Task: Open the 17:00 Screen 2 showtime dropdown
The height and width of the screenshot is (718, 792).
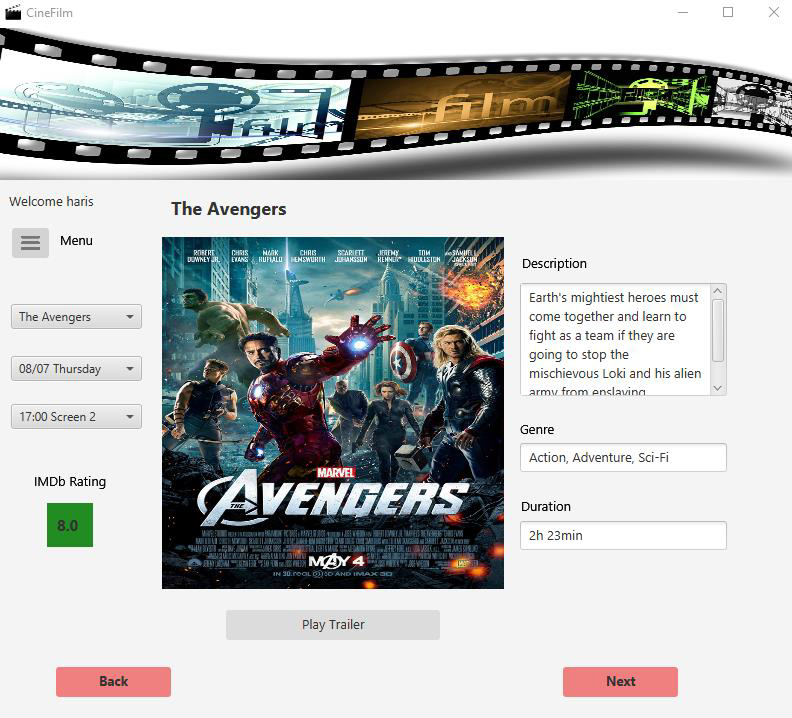Action: click(76, 417)
